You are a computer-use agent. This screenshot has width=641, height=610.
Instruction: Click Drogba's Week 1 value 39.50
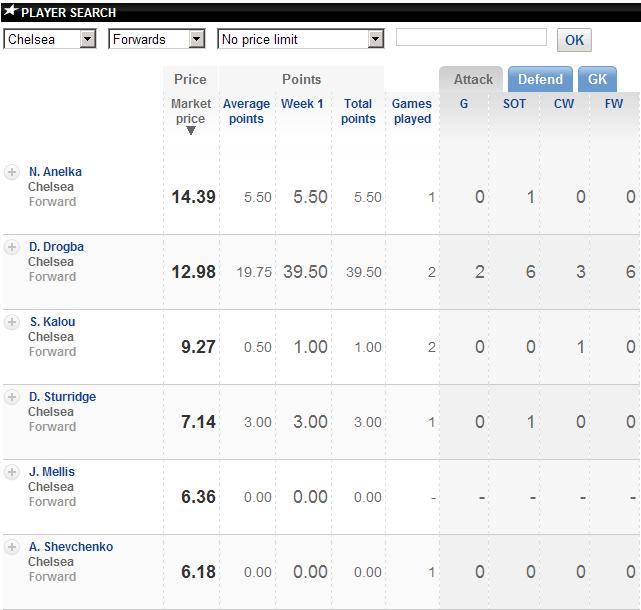click(x=305, y=272)
